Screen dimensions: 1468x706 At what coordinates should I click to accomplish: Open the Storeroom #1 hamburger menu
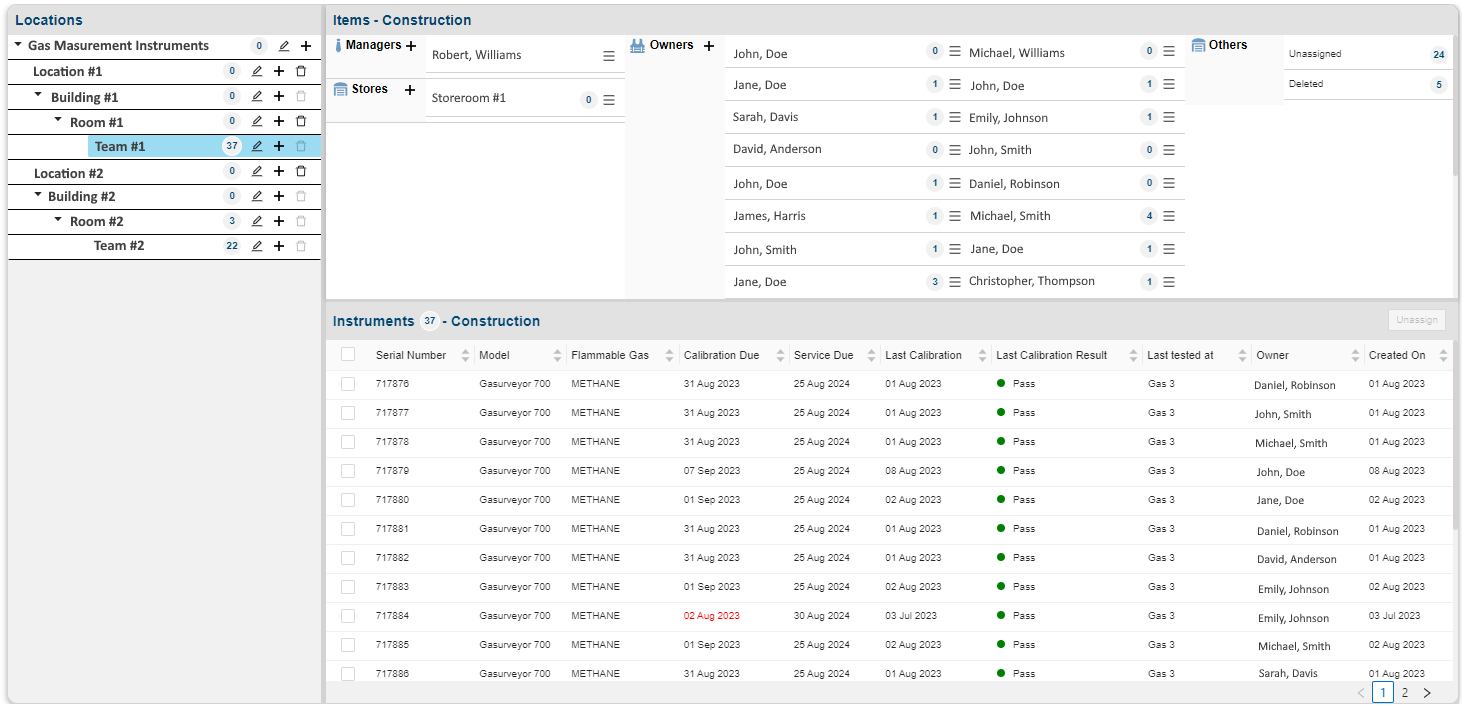point(609,99)
